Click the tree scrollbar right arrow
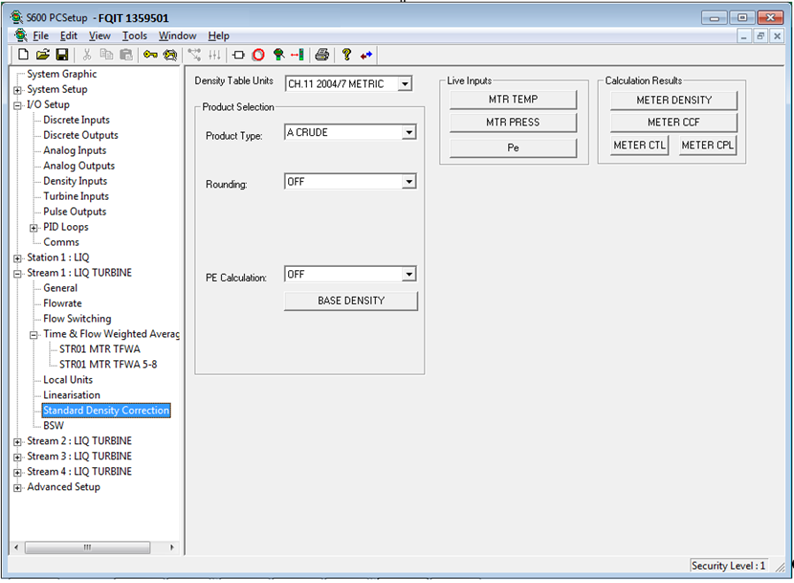 click(x=172, y=548)
